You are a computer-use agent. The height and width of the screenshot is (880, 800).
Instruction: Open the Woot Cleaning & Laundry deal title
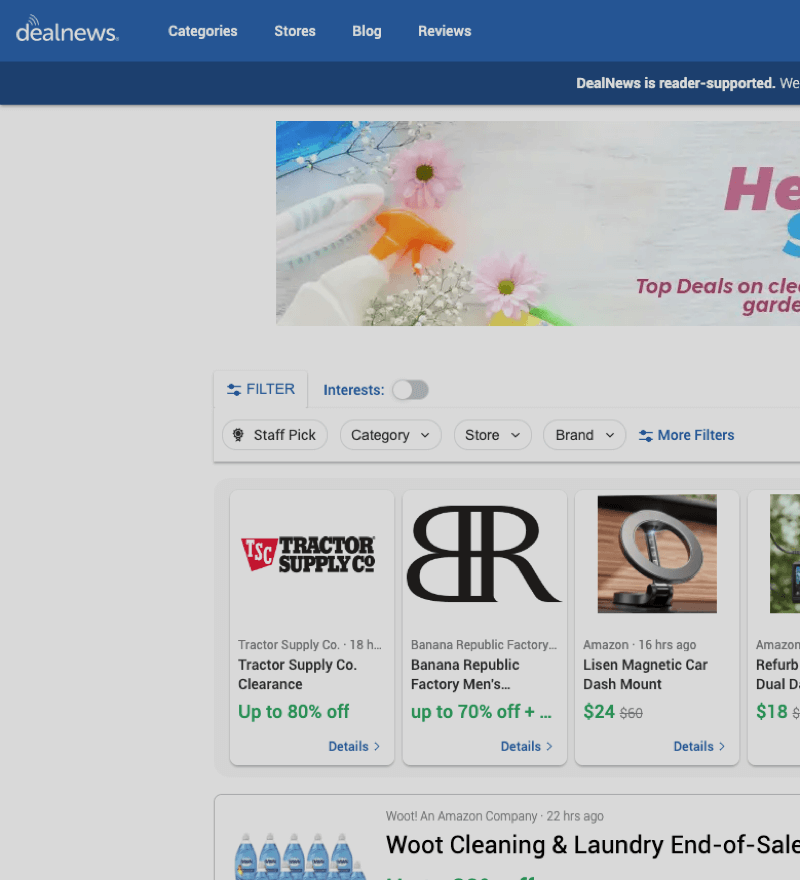[592, 846]
